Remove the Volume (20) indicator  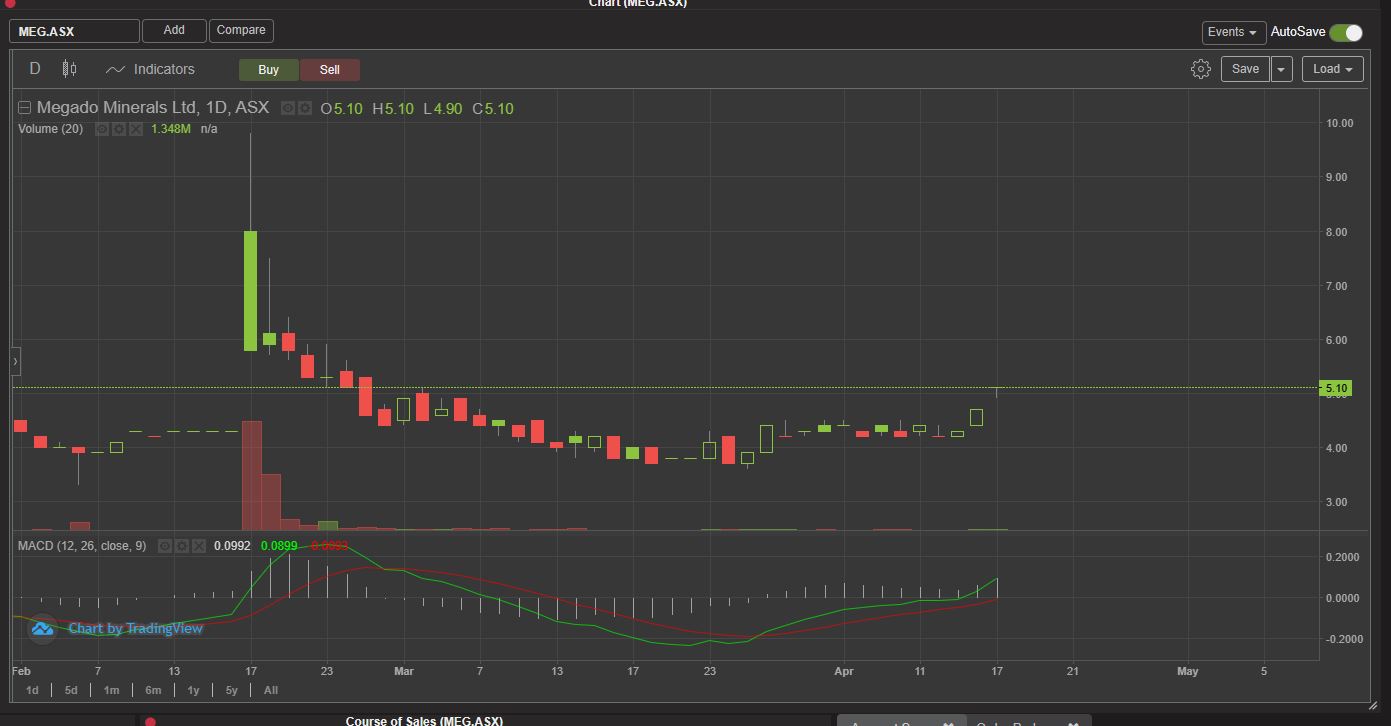136,129
